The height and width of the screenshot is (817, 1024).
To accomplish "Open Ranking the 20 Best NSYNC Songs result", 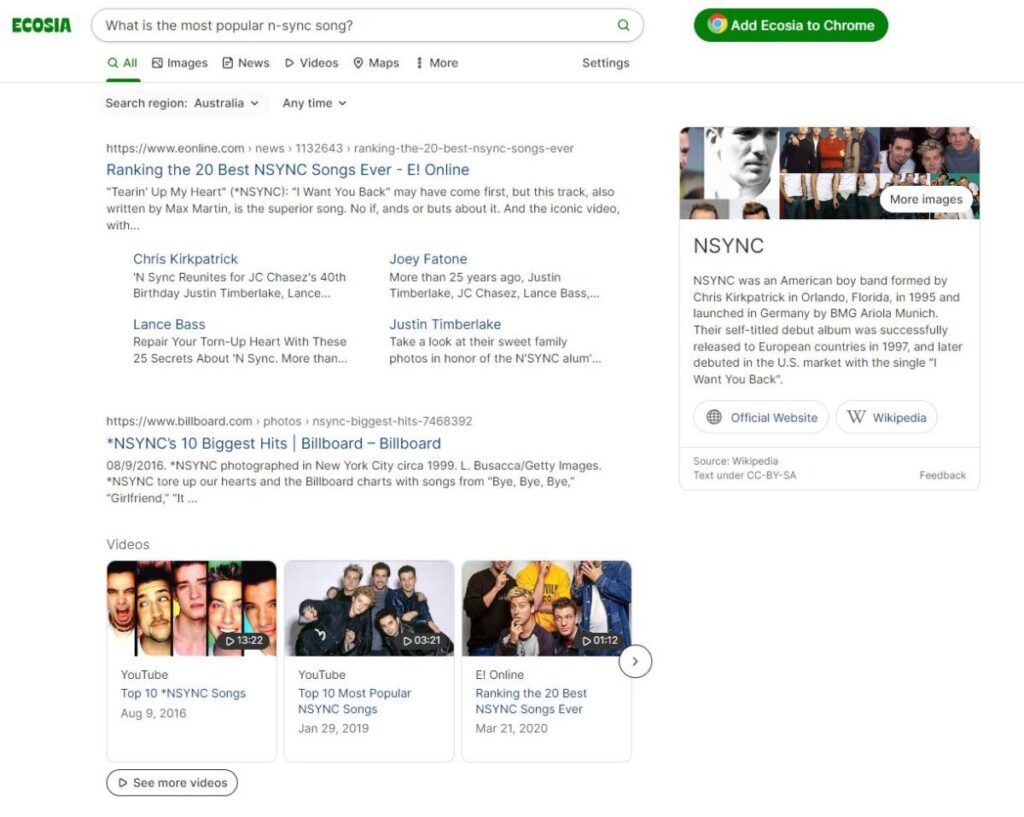I will pos(287,170).
